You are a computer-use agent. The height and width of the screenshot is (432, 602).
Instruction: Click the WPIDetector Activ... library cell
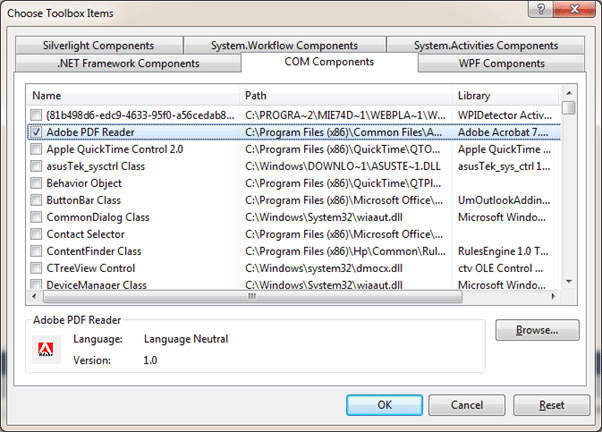pyautogui.click(x=504, y=115)
